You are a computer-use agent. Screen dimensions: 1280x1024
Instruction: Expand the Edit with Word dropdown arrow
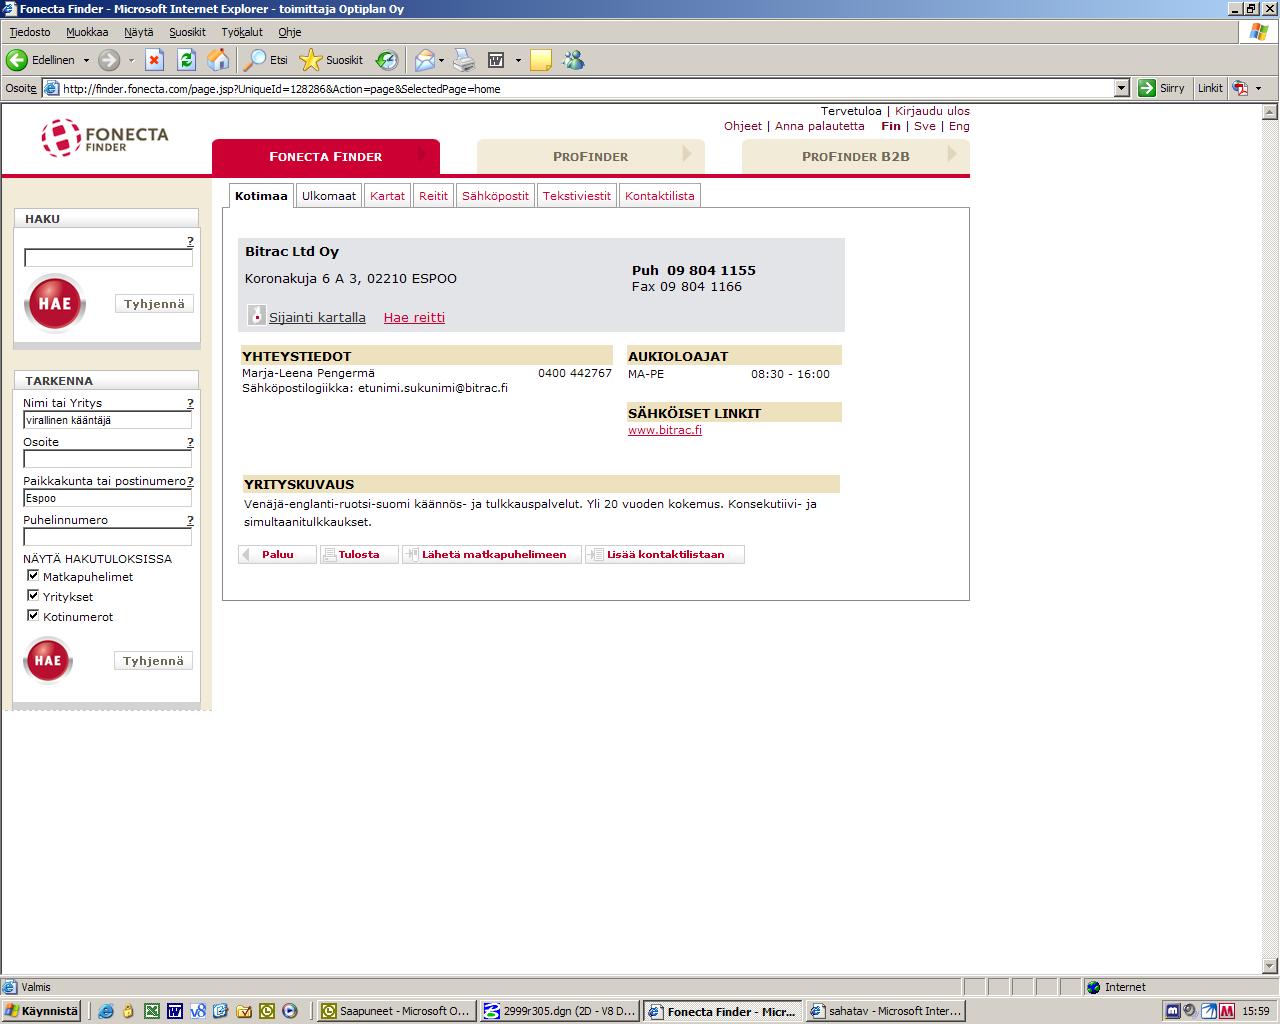coord(518,60)
